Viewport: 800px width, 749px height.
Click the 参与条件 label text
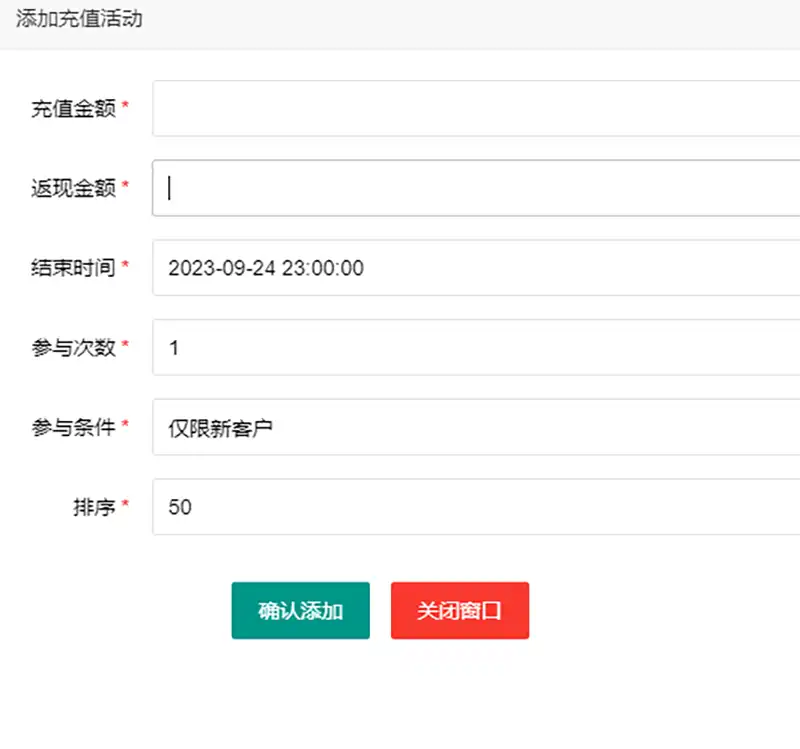click(x=73, y=428)
